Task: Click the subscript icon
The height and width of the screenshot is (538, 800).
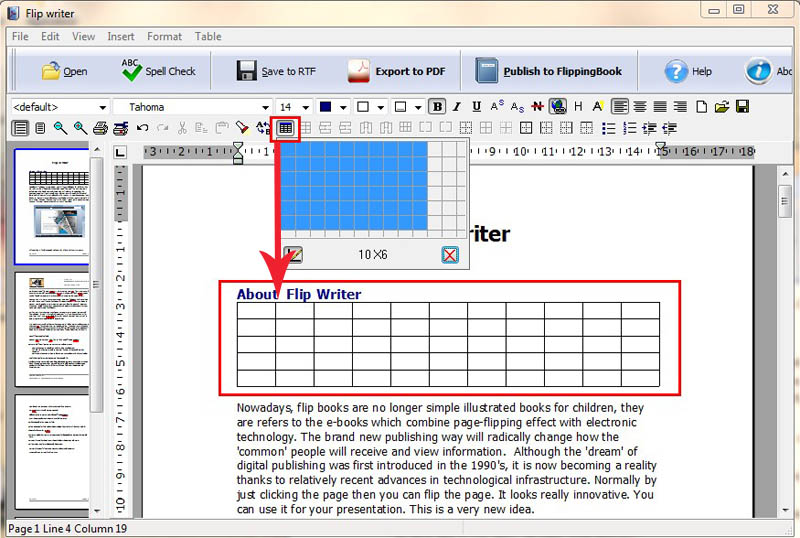Action: click(517, 107)
